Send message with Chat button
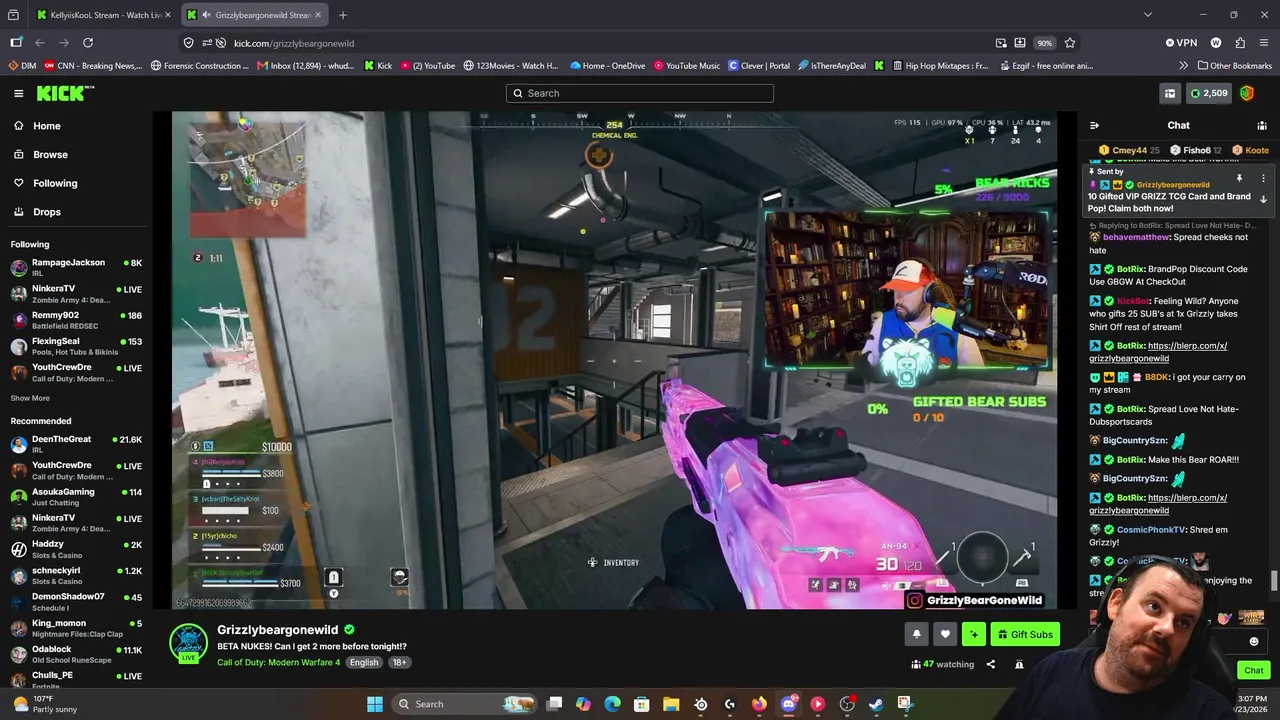This screenshot has width=1280, height=720. click(1254, 670)
